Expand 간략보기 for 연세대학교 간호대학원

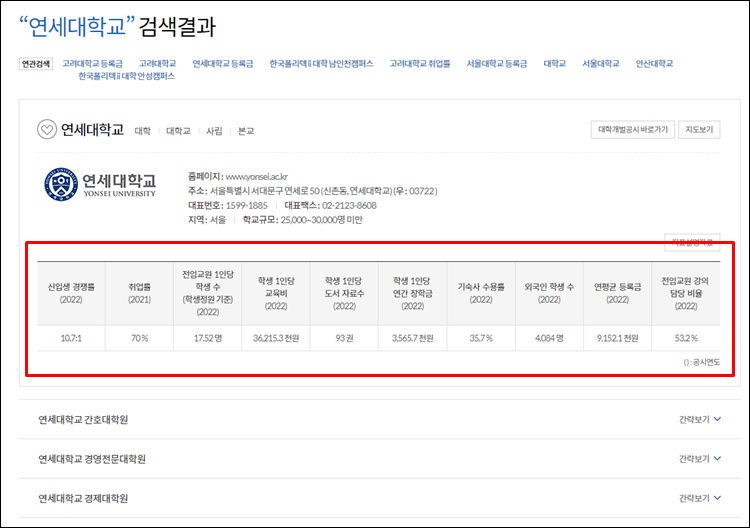coord(700,419)
